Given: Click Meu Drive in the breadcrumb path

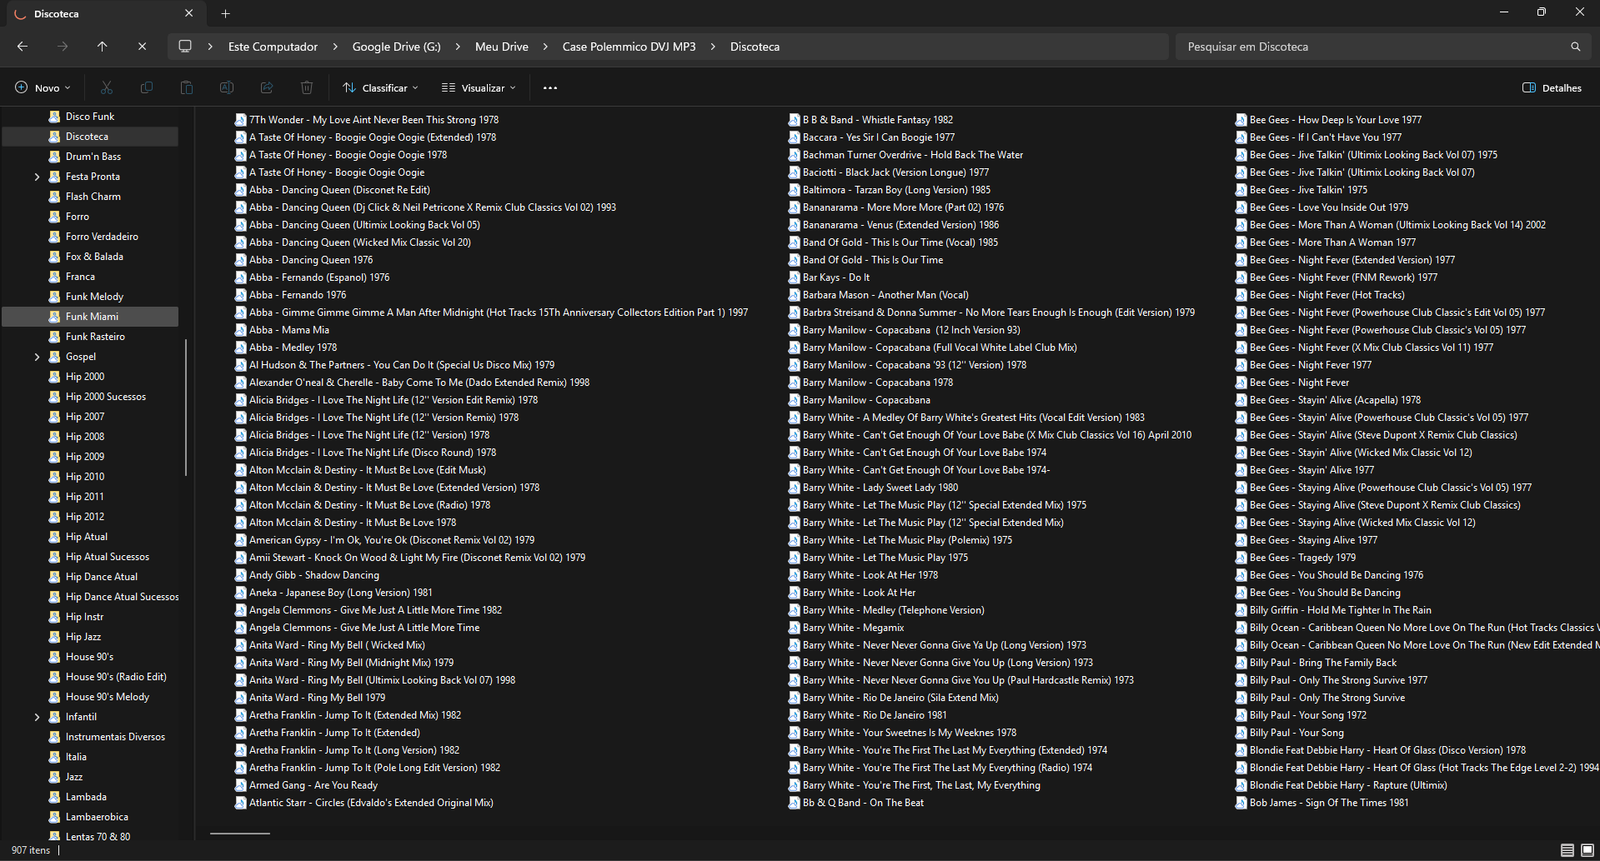Looking at the screenshot, I should coord(501,47).
